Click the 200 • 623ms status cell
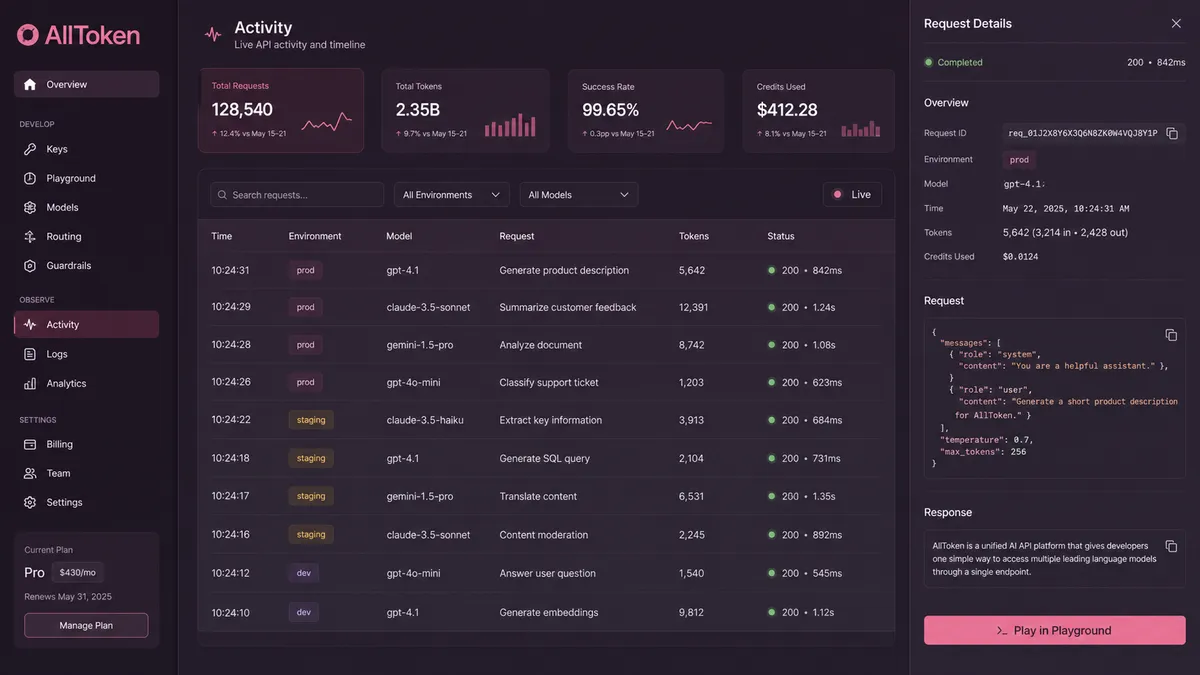The image size is (1200, 675). click(805, 382)
